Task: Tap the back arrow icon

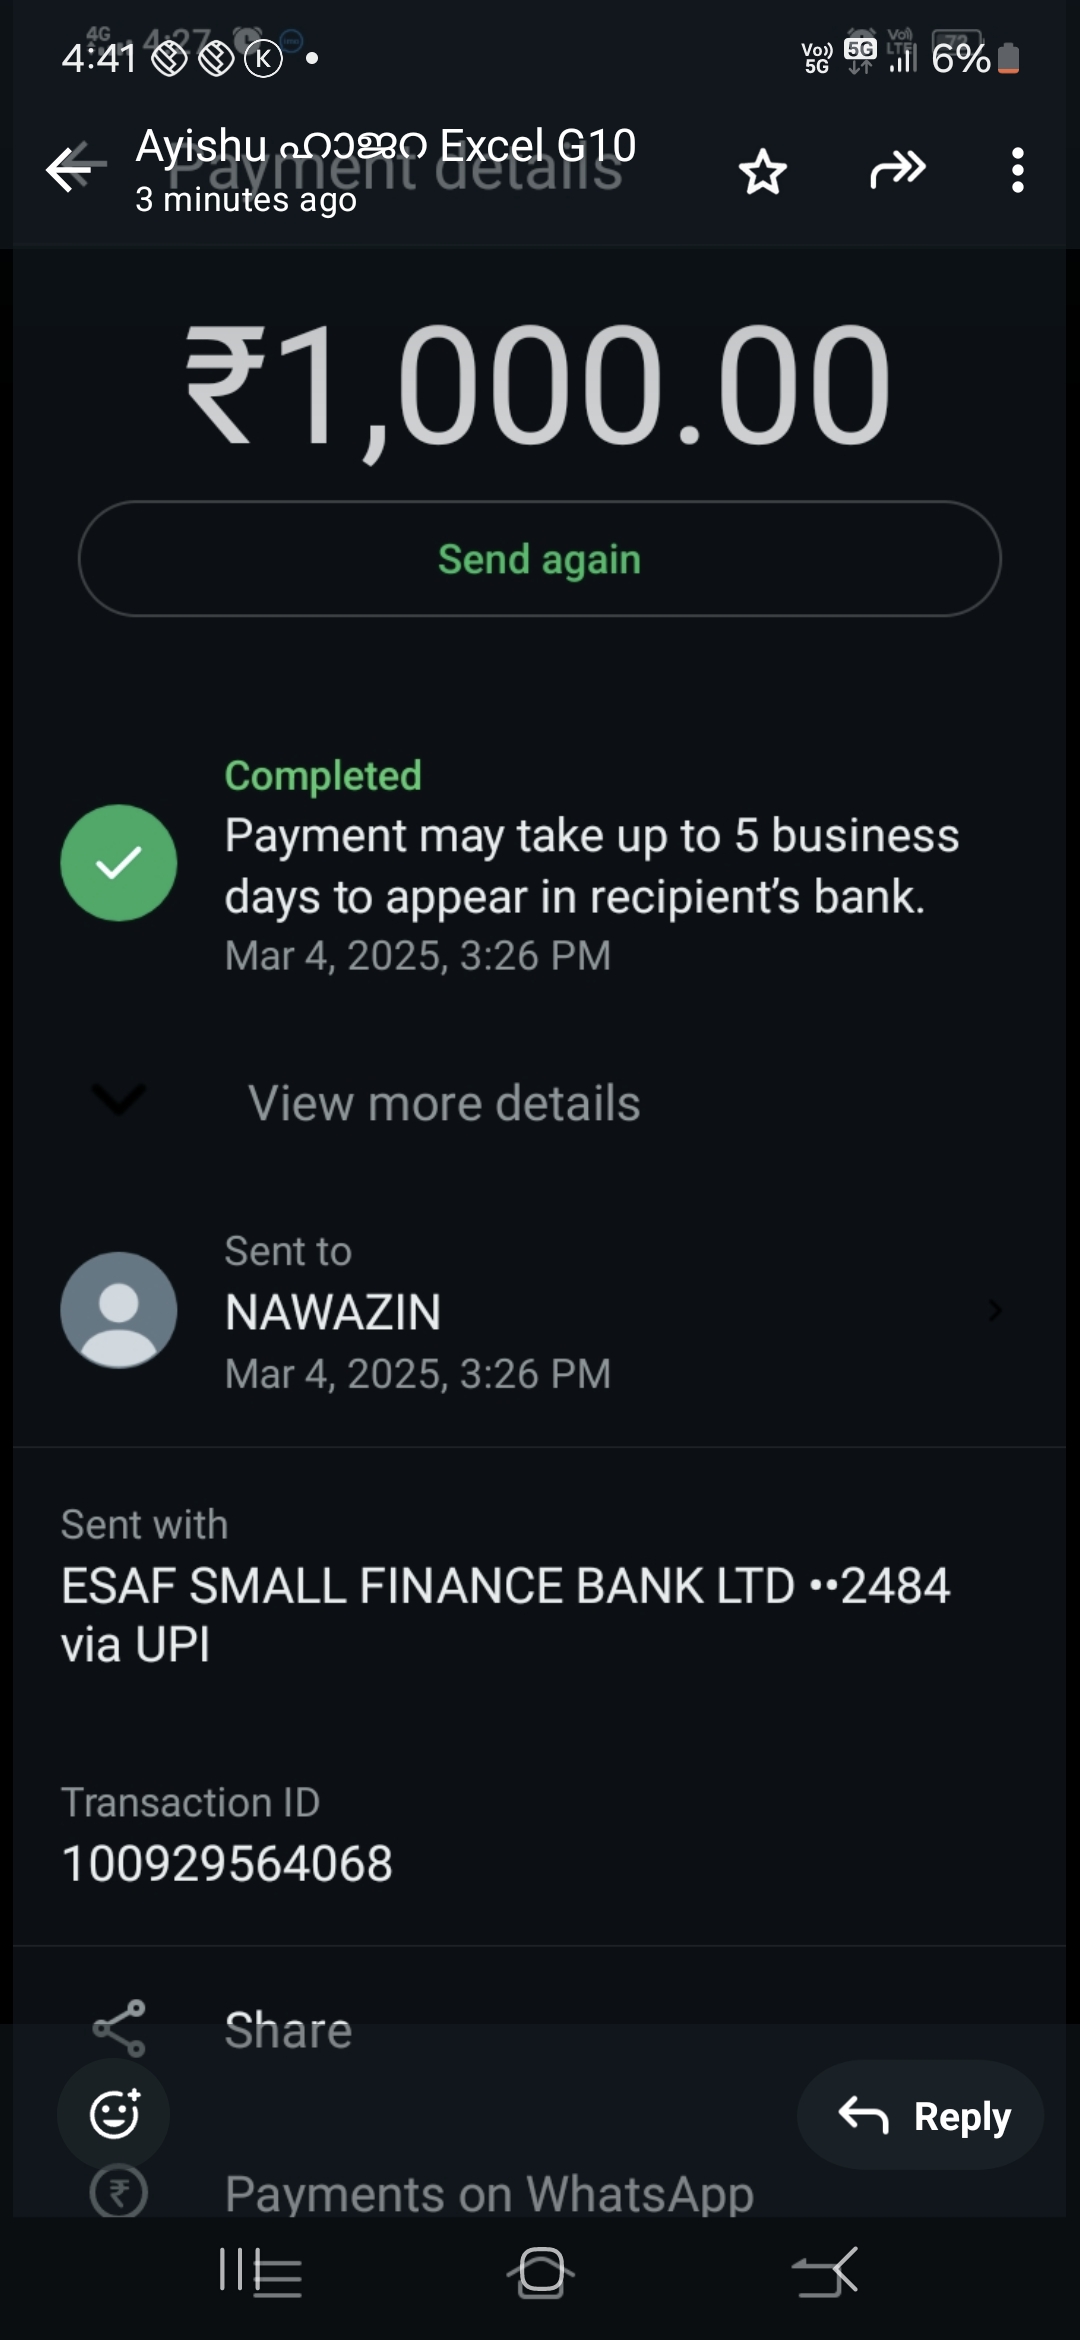Action: (x=72, y=169)
